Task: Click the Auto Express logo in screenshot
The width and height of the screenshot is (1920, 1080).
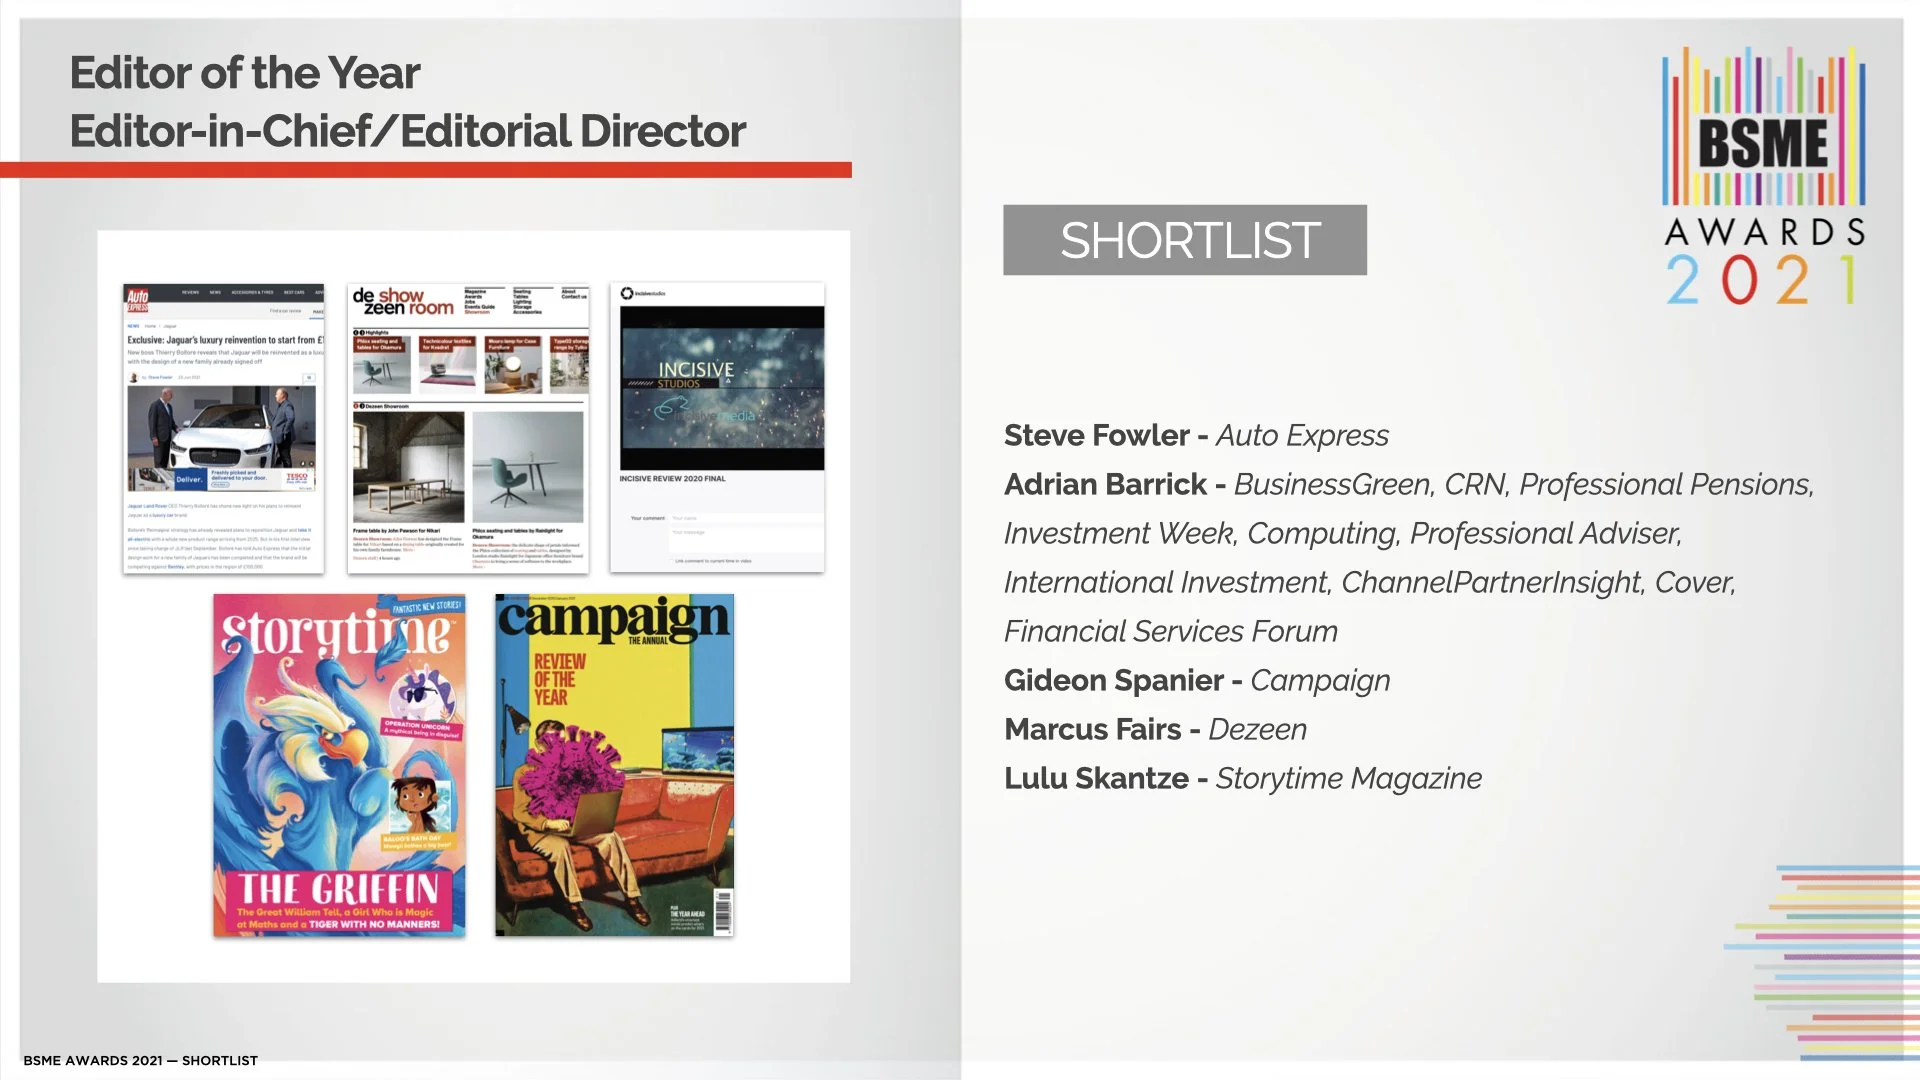Action: coord(137,299)
